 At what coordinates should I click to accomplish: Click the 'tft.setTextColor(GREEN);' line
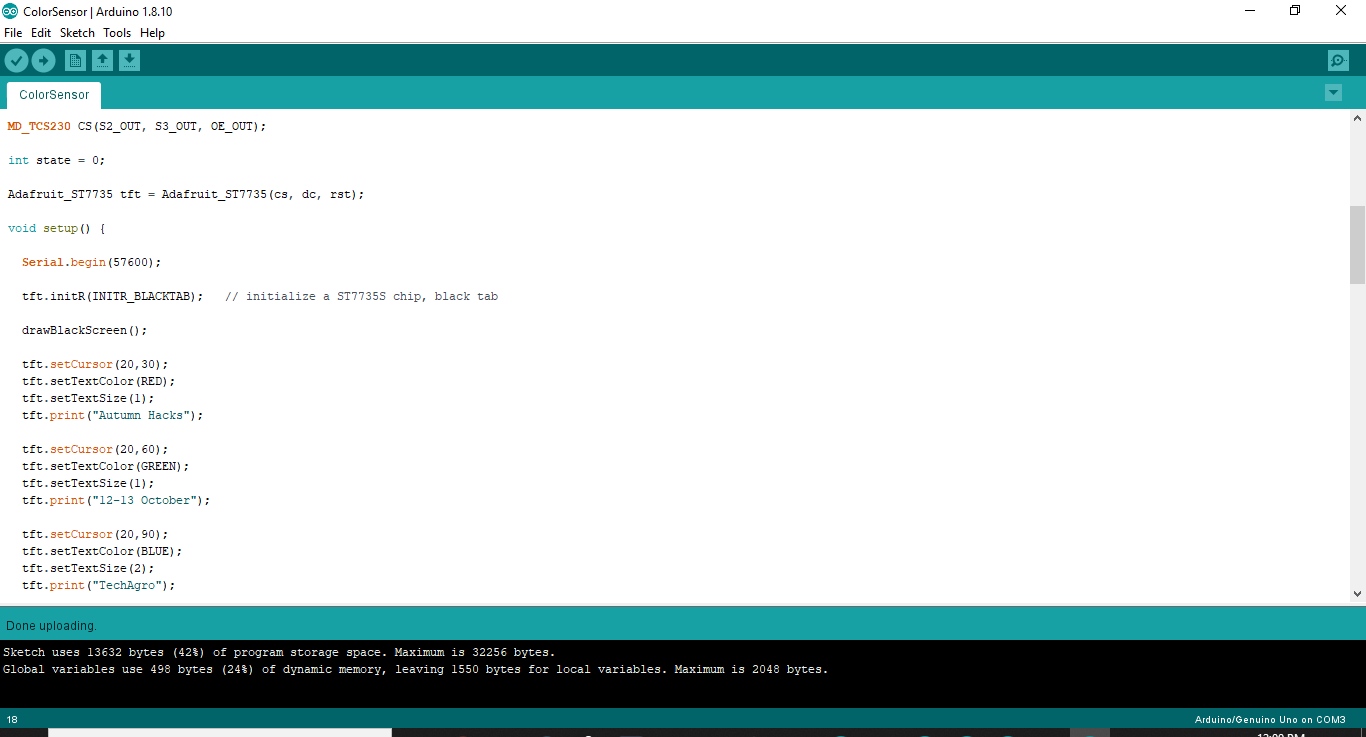[x=105, y=466]
